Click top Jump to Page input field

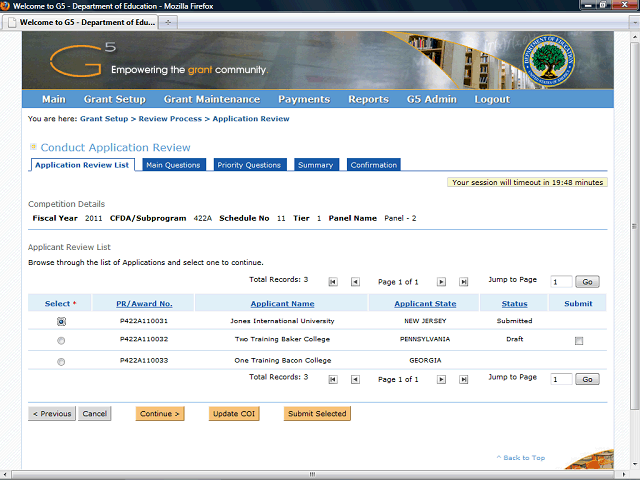tap(561, 282)
